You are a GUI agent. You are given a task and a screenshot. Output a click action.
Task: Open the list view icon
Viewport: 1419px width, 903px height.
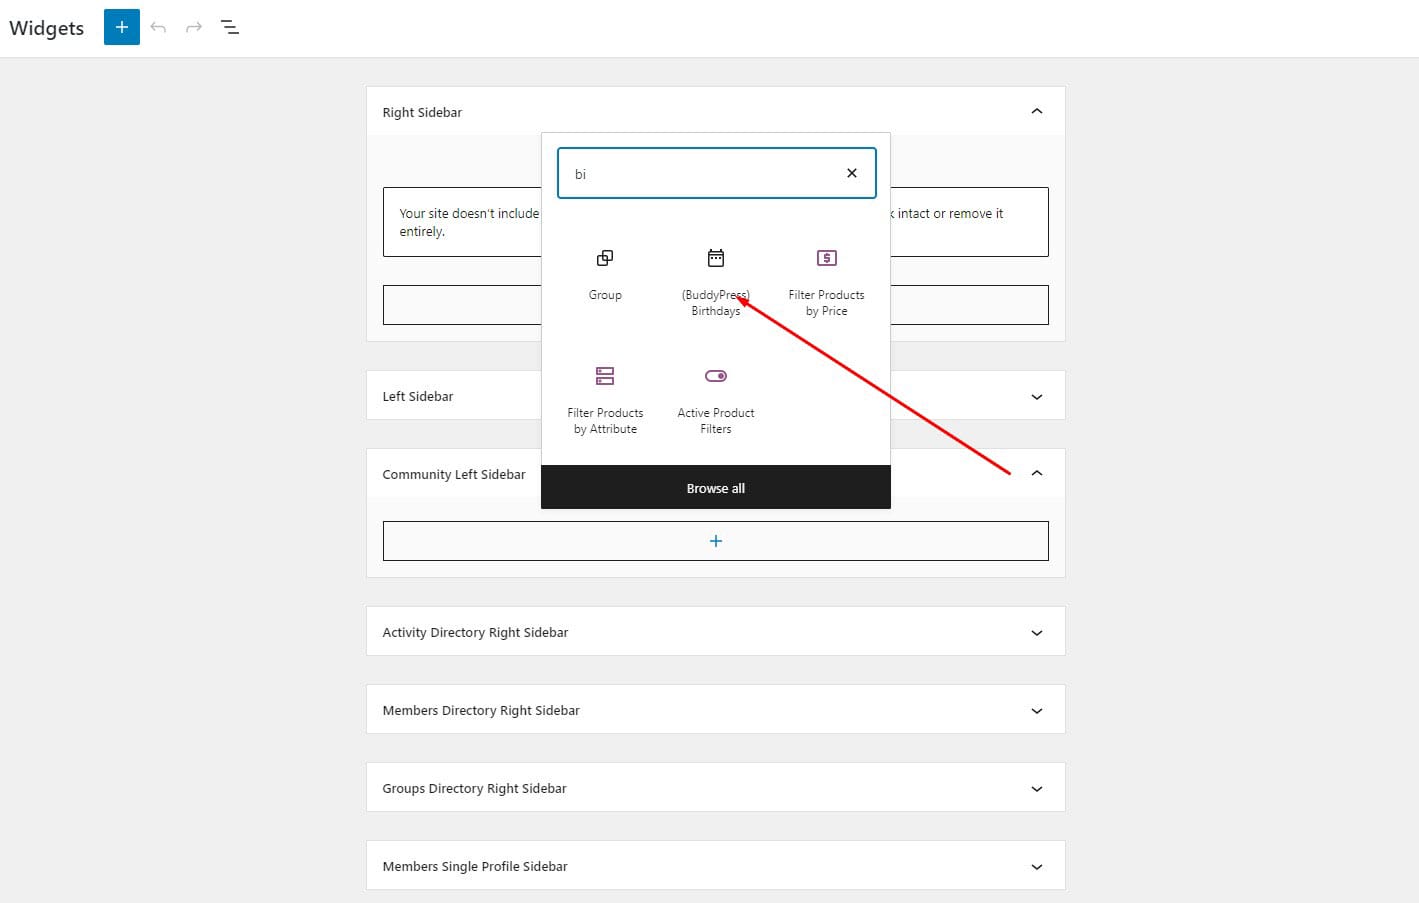(x=230, y=27)
